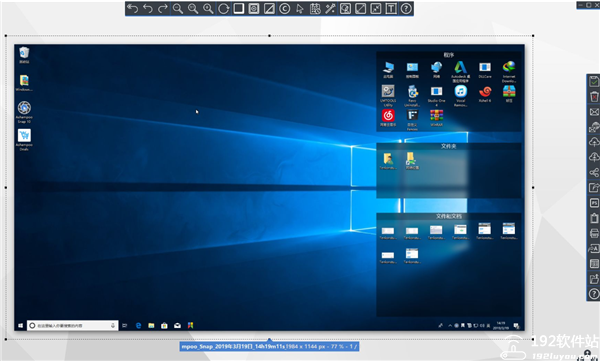Image resolution: width=600 pixels, height=361 pixels.
Task: Click the Recycle Bin icon on captured desktop
Action: [24, 55]
